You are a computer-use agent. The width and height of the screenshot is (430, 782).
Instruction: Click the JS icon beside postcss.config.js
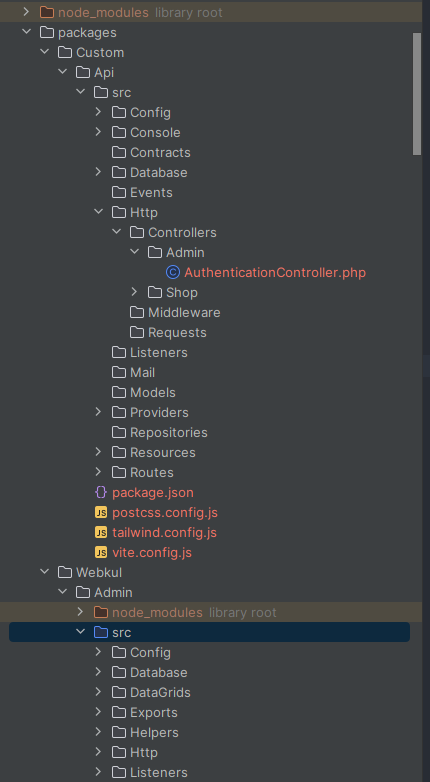coord(101,512)
